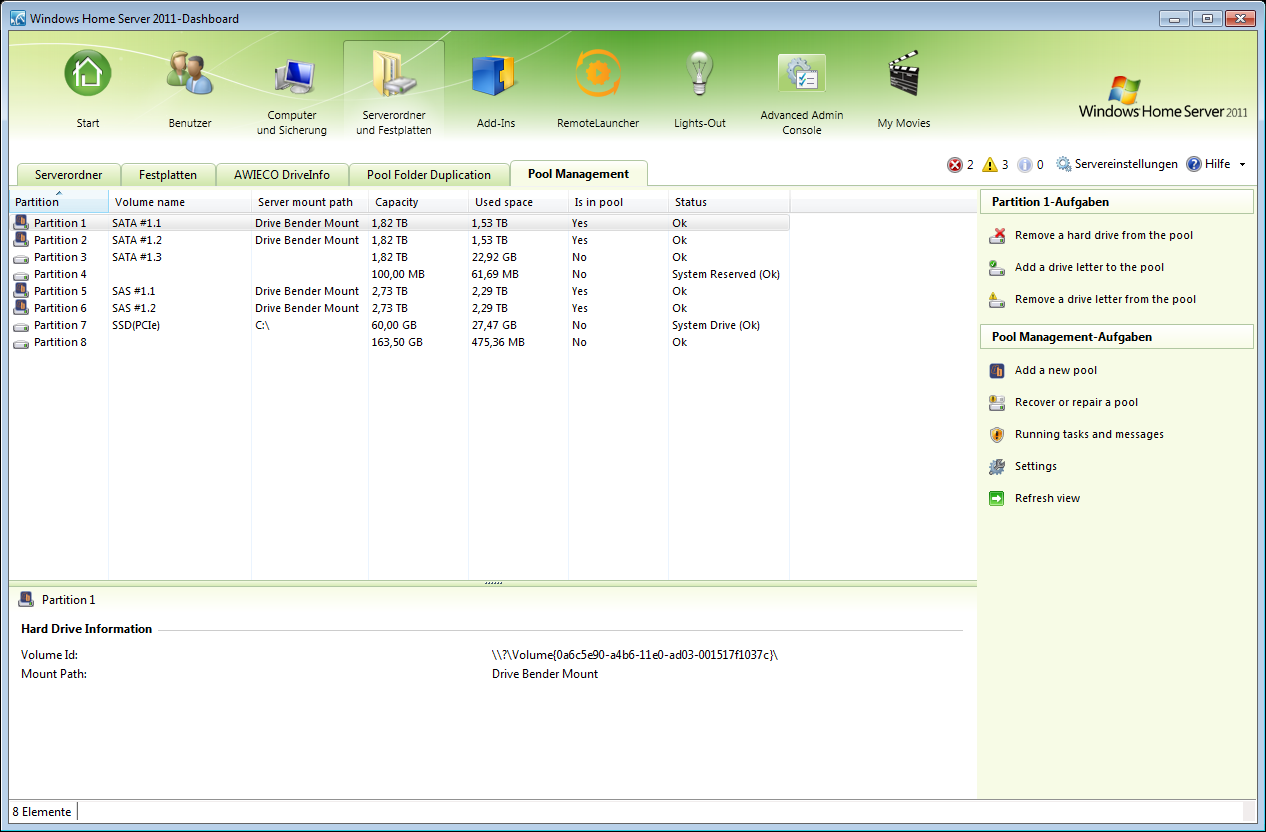Click the Servereinstellungen gear icon

pos(1064,164)
